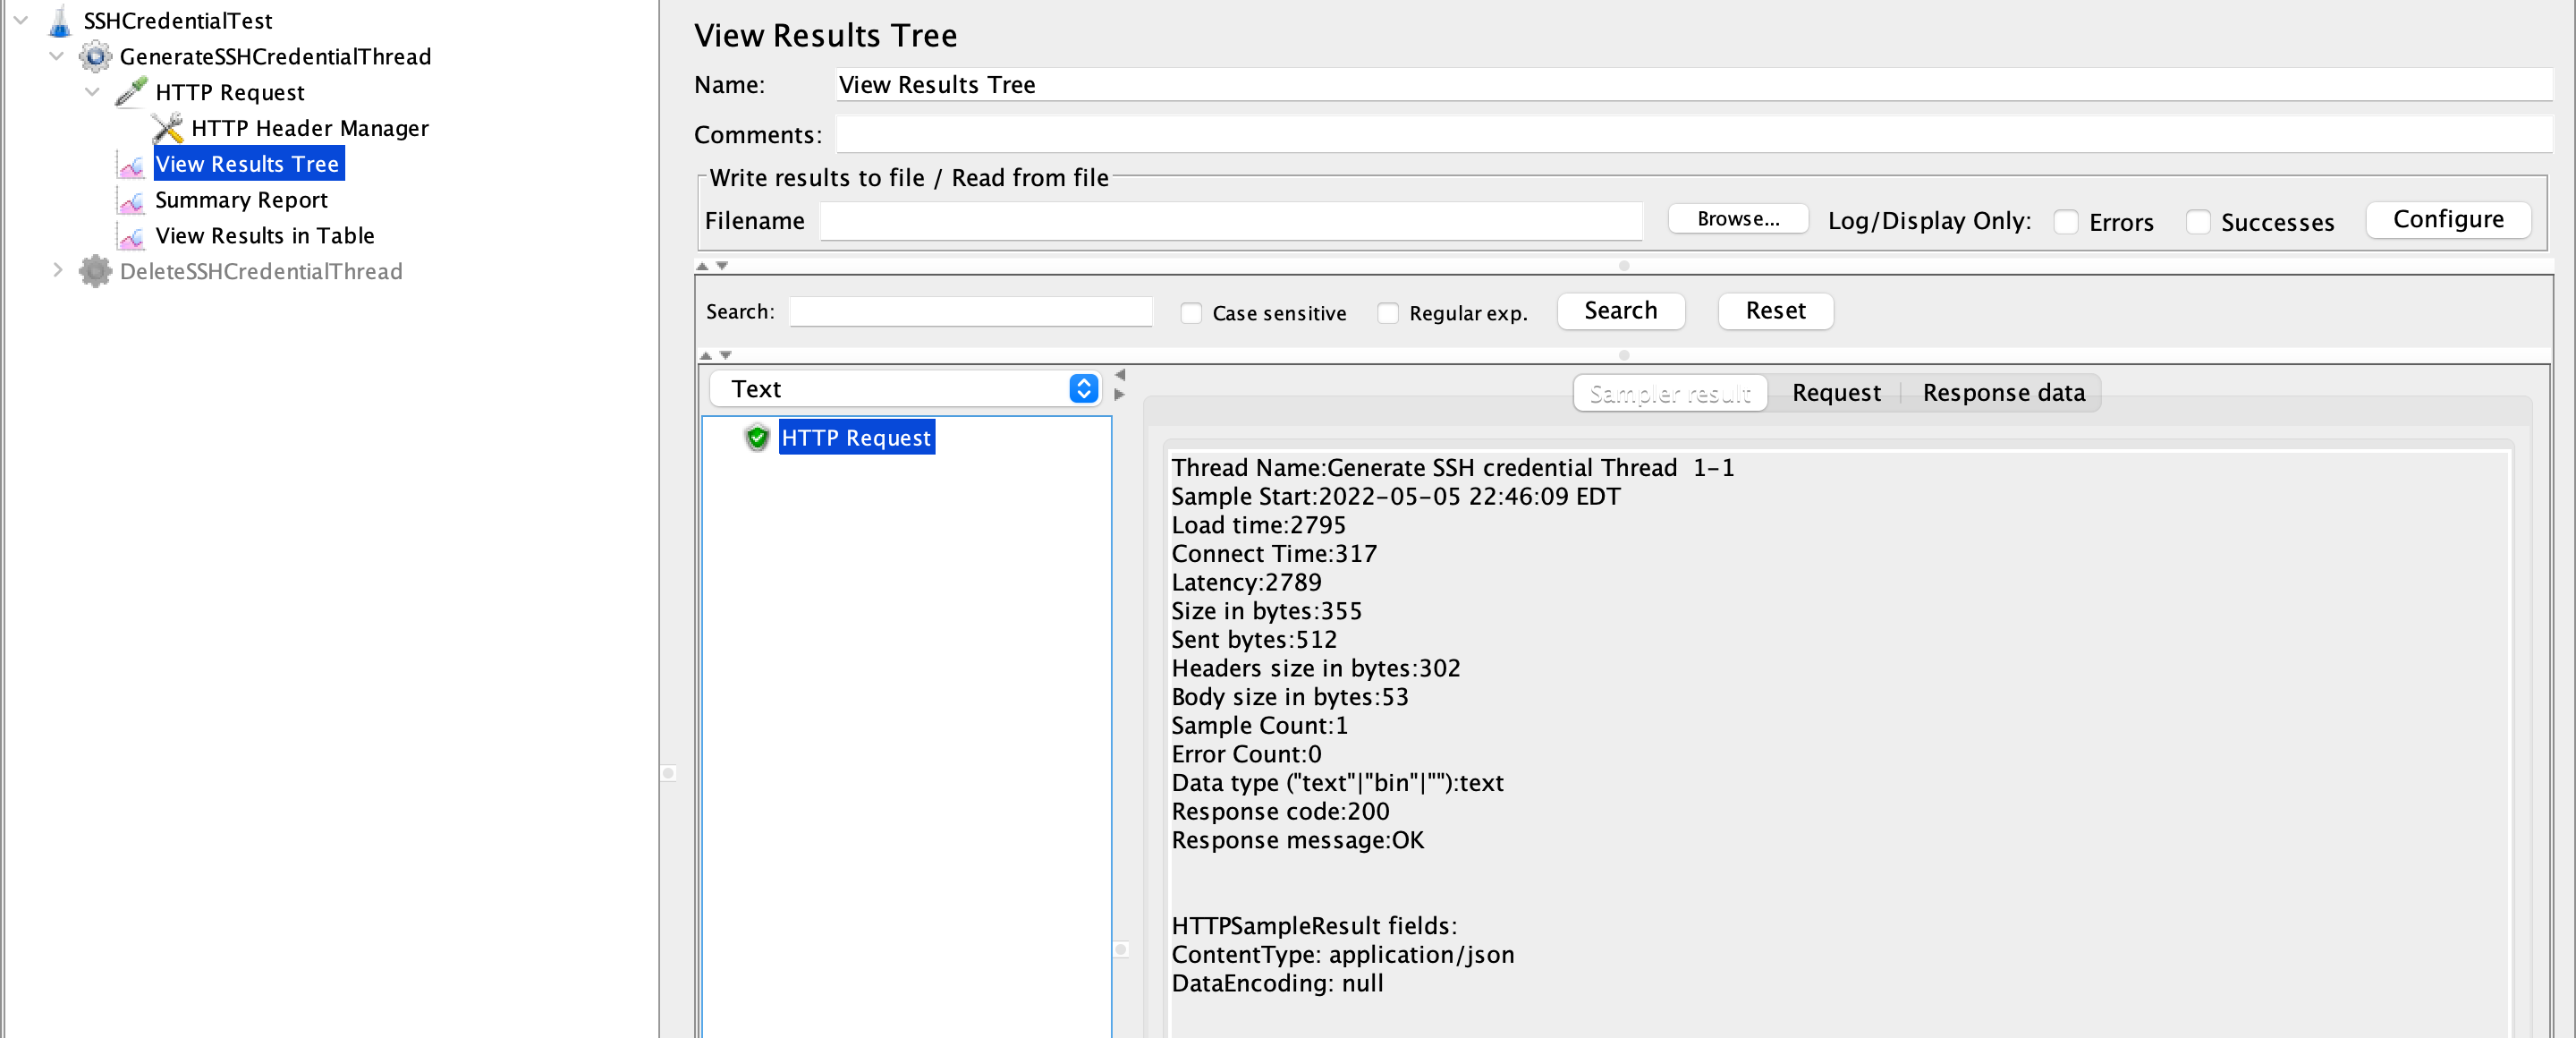Enable the Successes only checkbox

[2197, 222]
